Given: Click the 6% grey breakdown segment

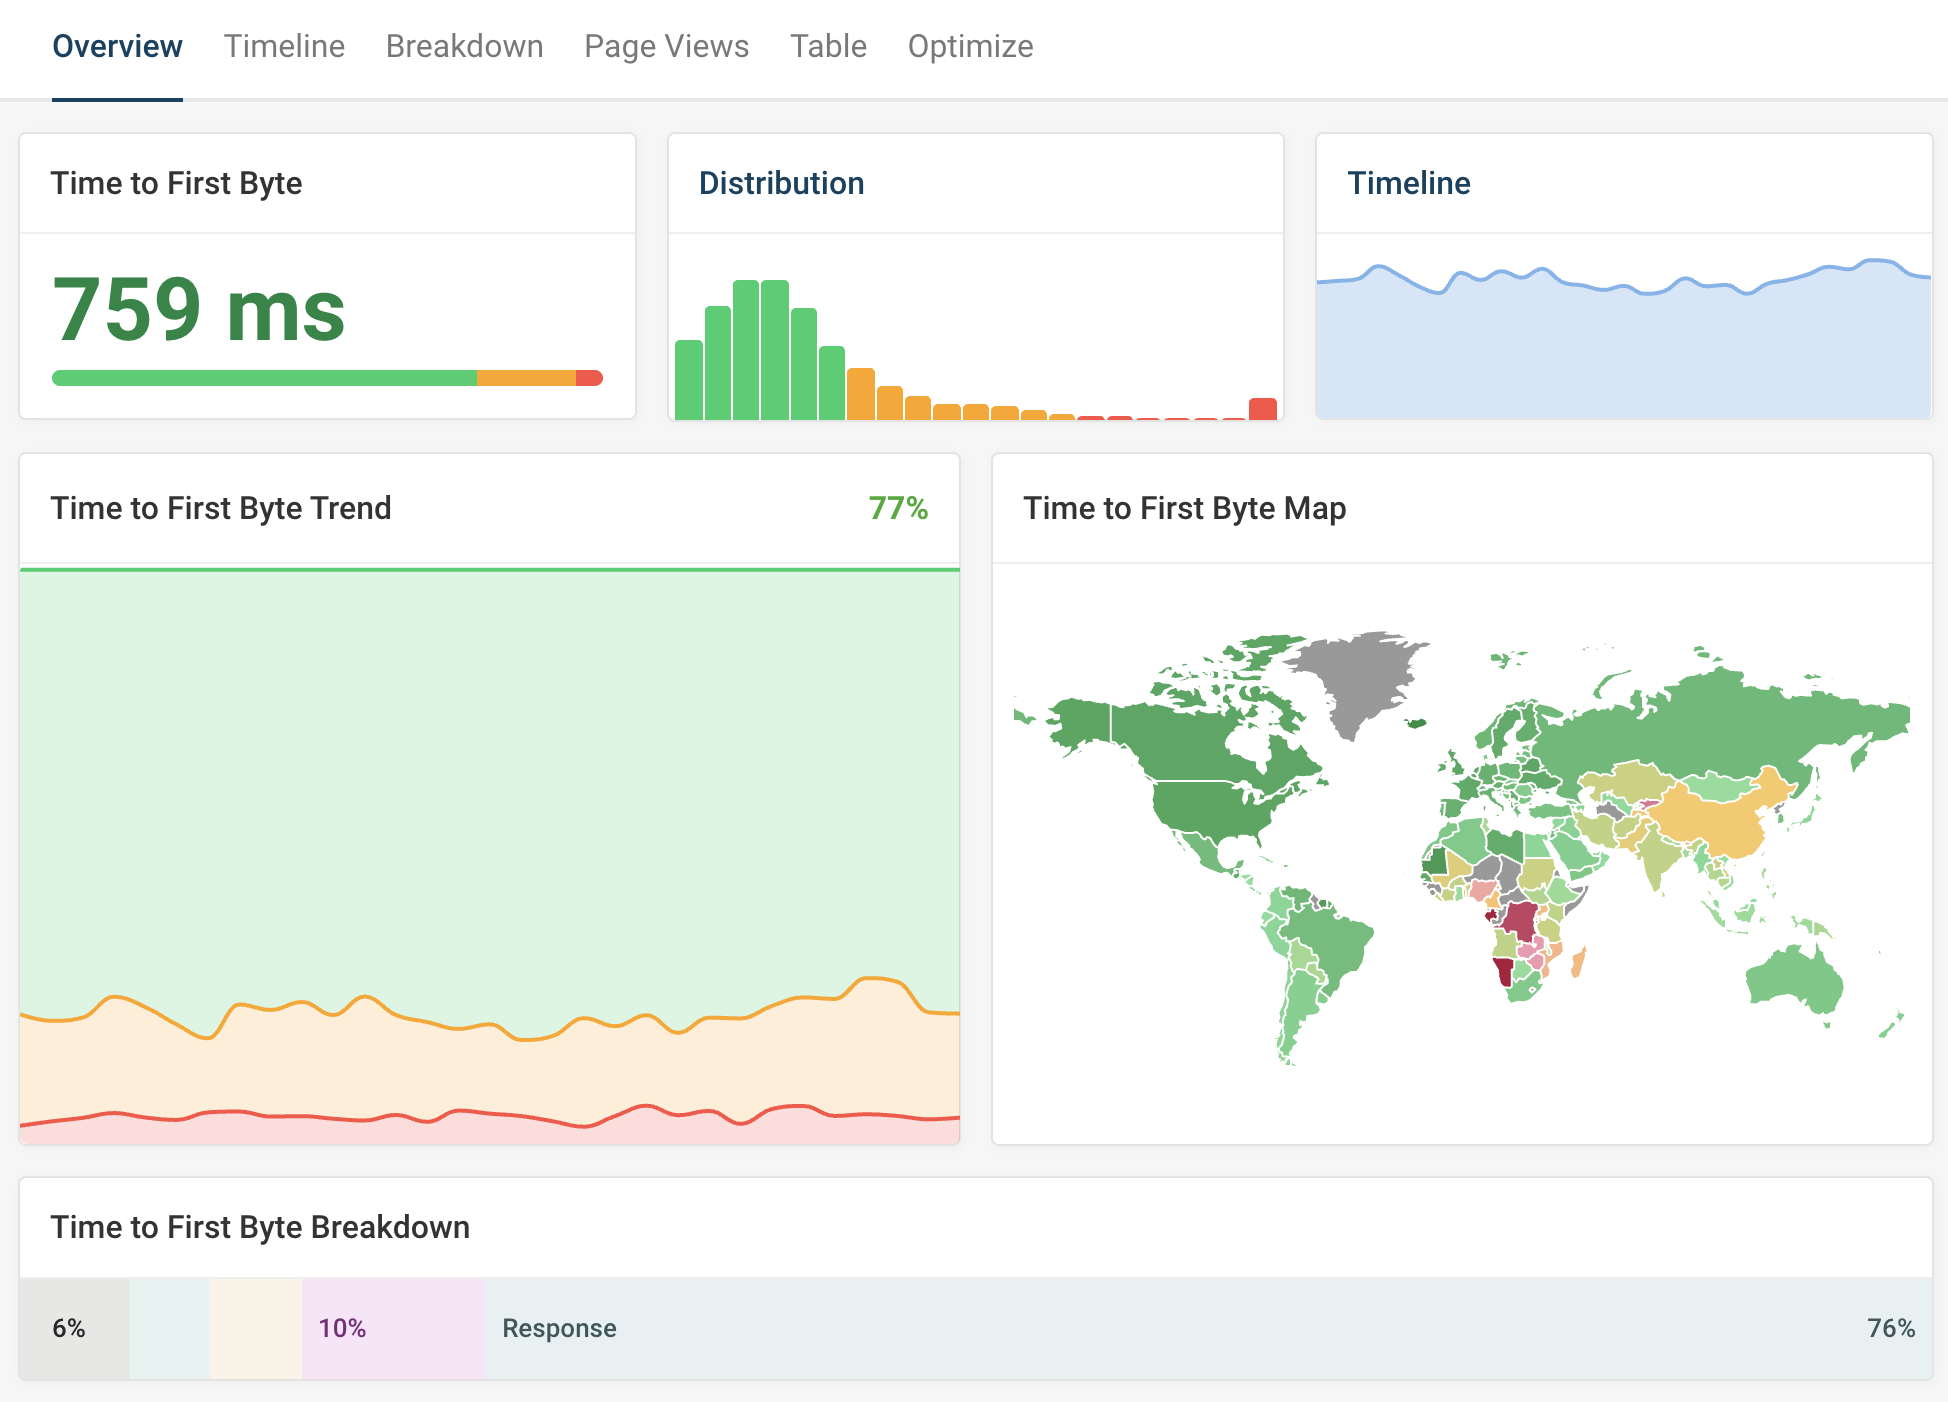Looking at the screenshot, I should [74, 1328].
